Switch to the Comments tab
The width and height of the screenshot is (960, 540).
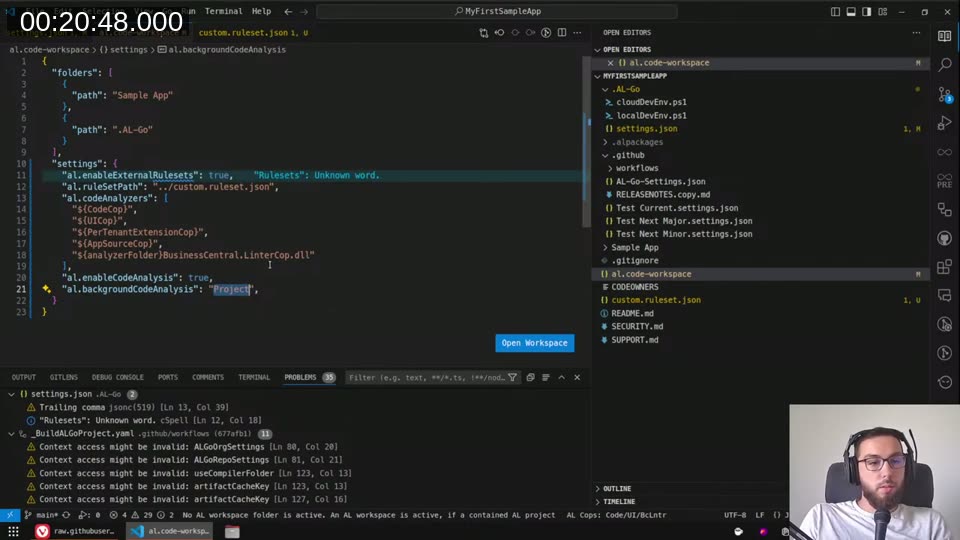click(208, 378)
